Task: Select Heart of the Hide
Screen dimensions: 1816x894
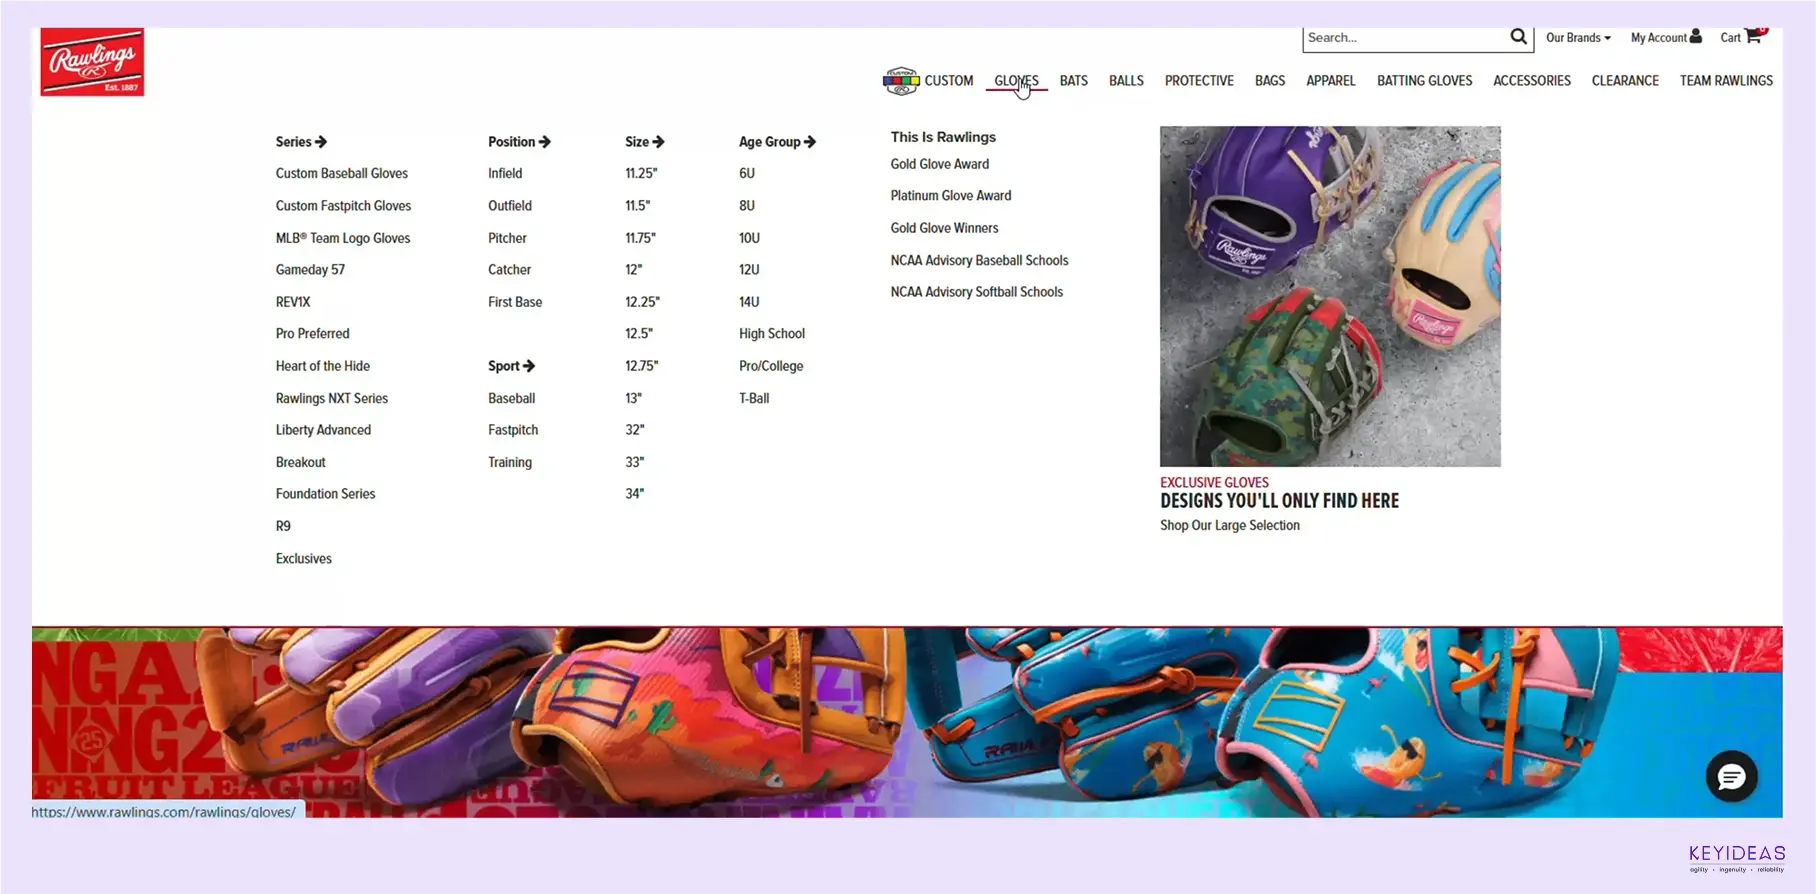Action: click(322, 366)
